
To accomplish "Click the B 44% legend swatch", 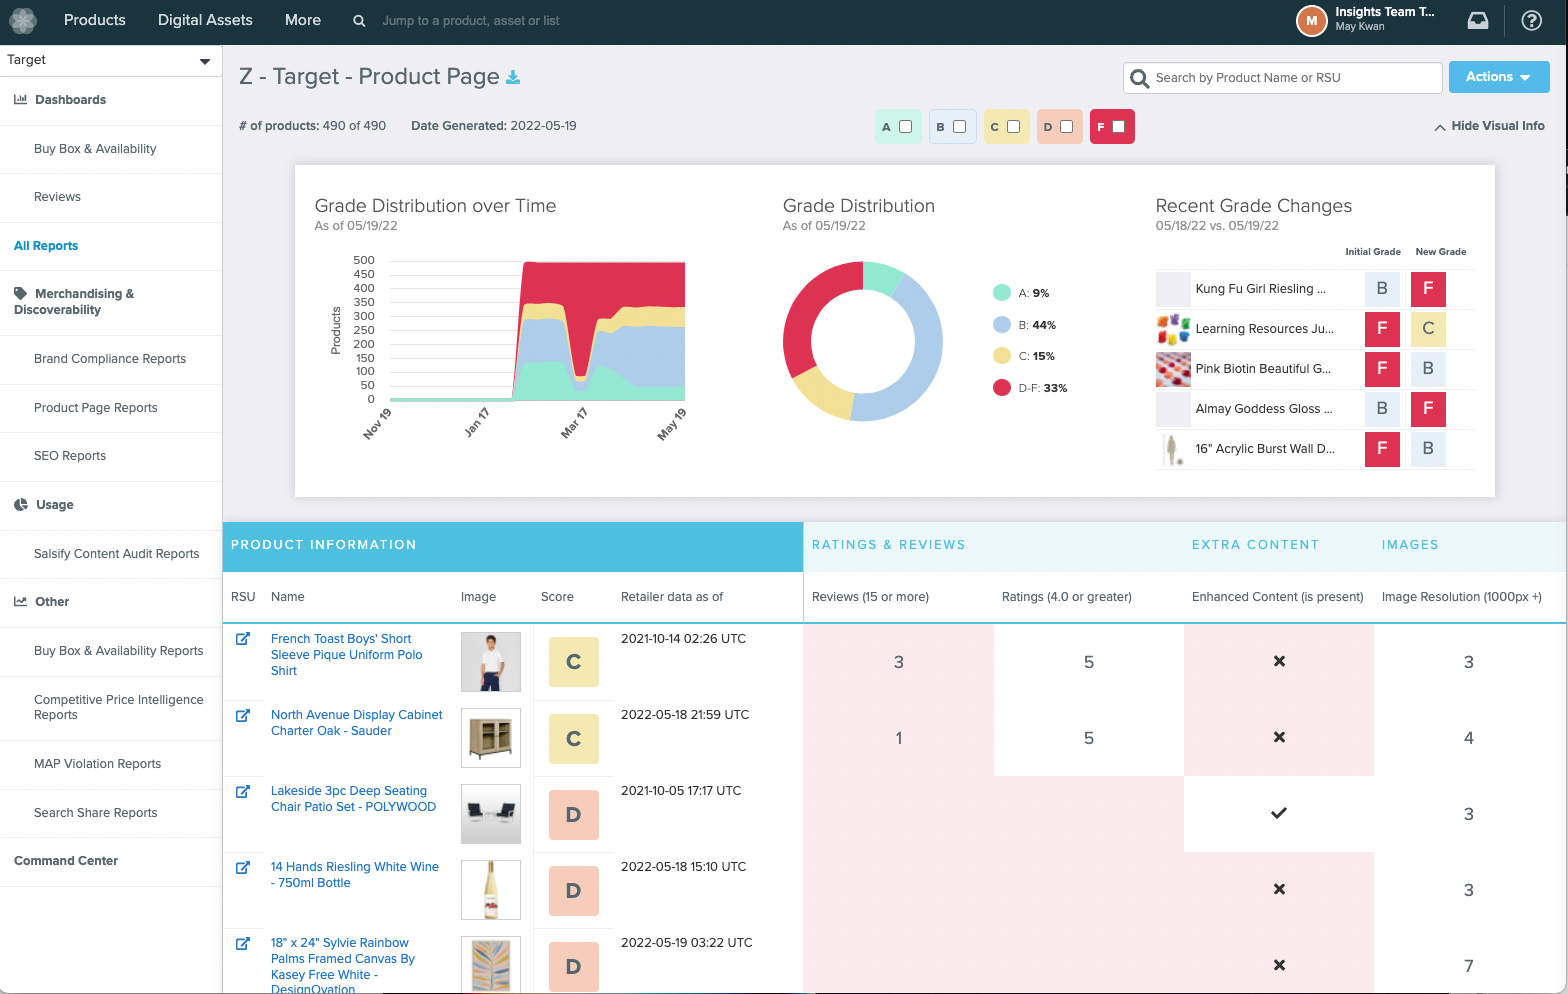I will 1001,324.
